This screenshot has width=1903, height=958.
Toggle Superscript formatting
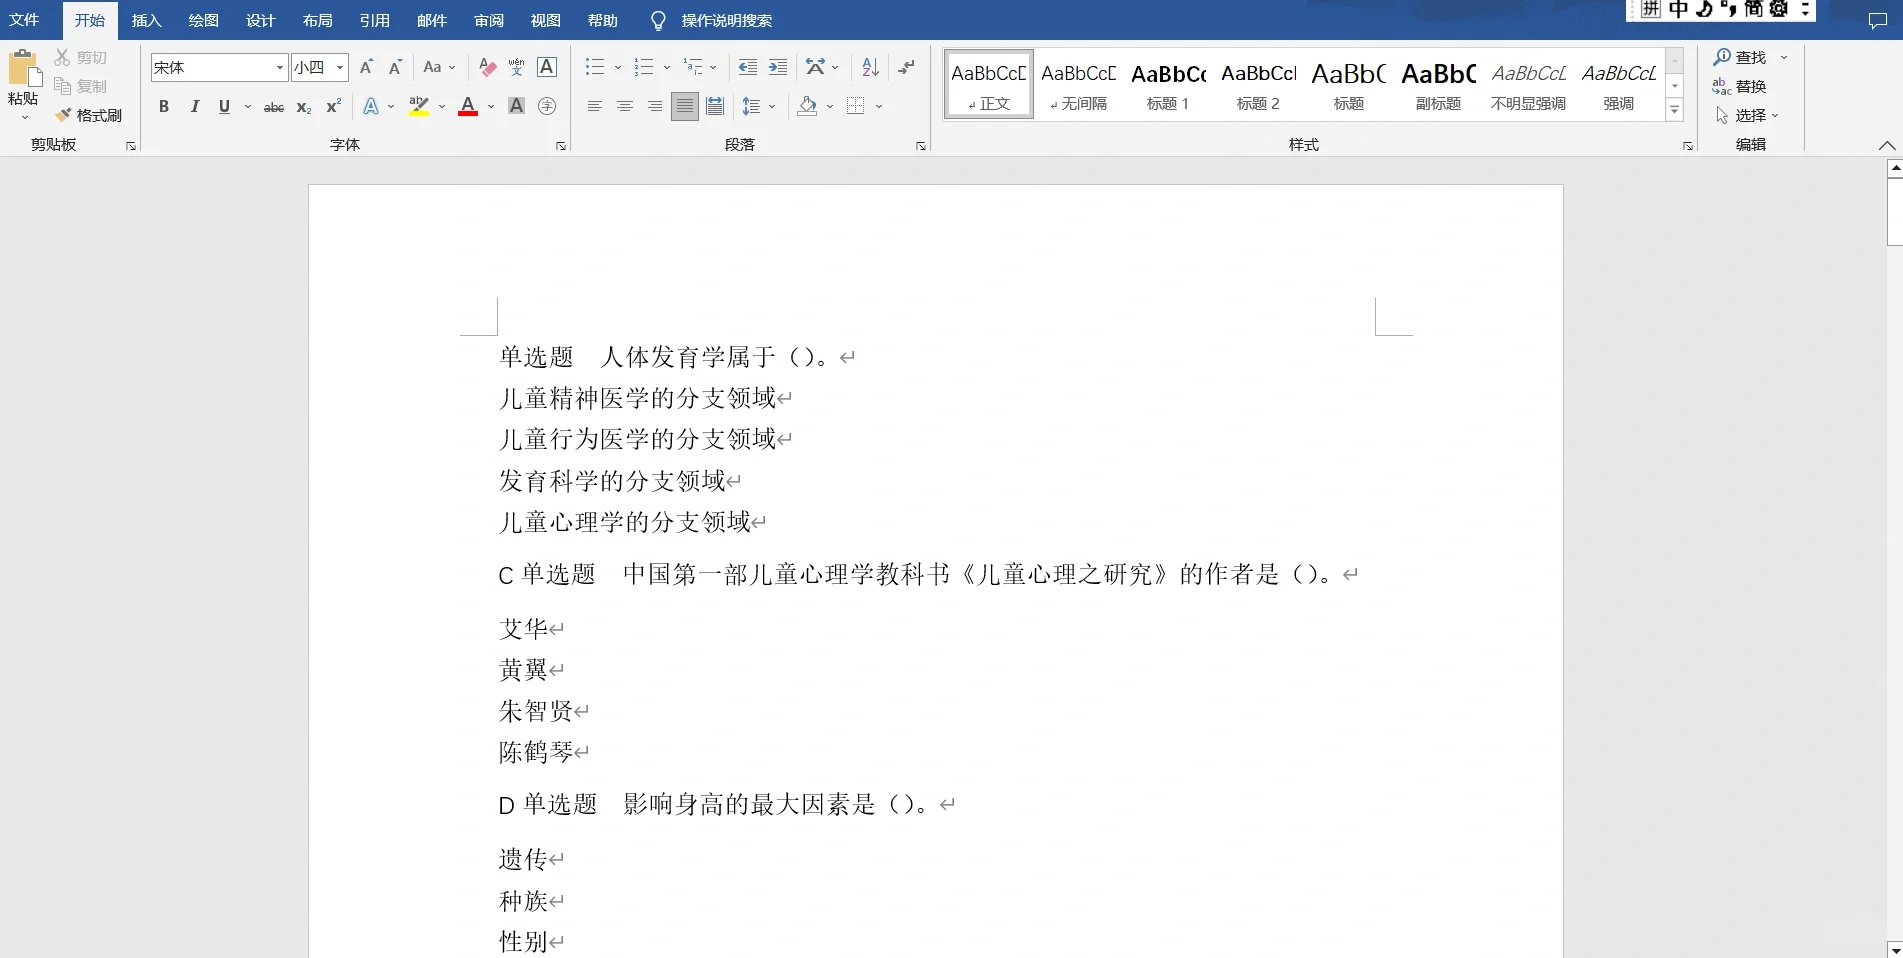point(334,106)
